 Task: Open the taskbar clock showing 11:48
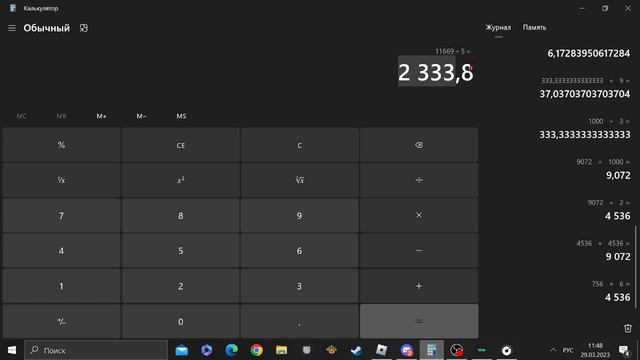[x=595, y=350]
